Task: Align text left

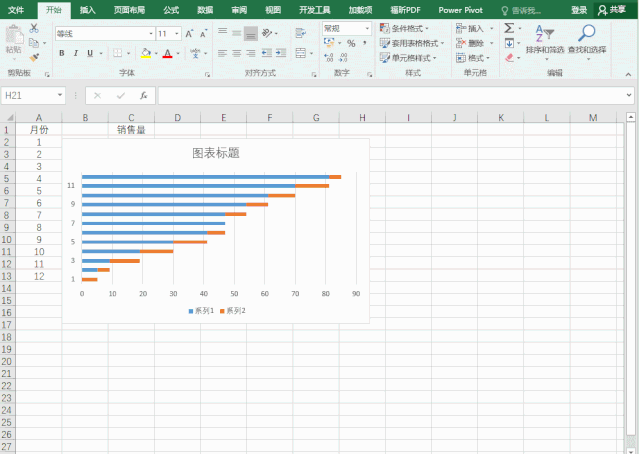Action: (x=222, y=53)
